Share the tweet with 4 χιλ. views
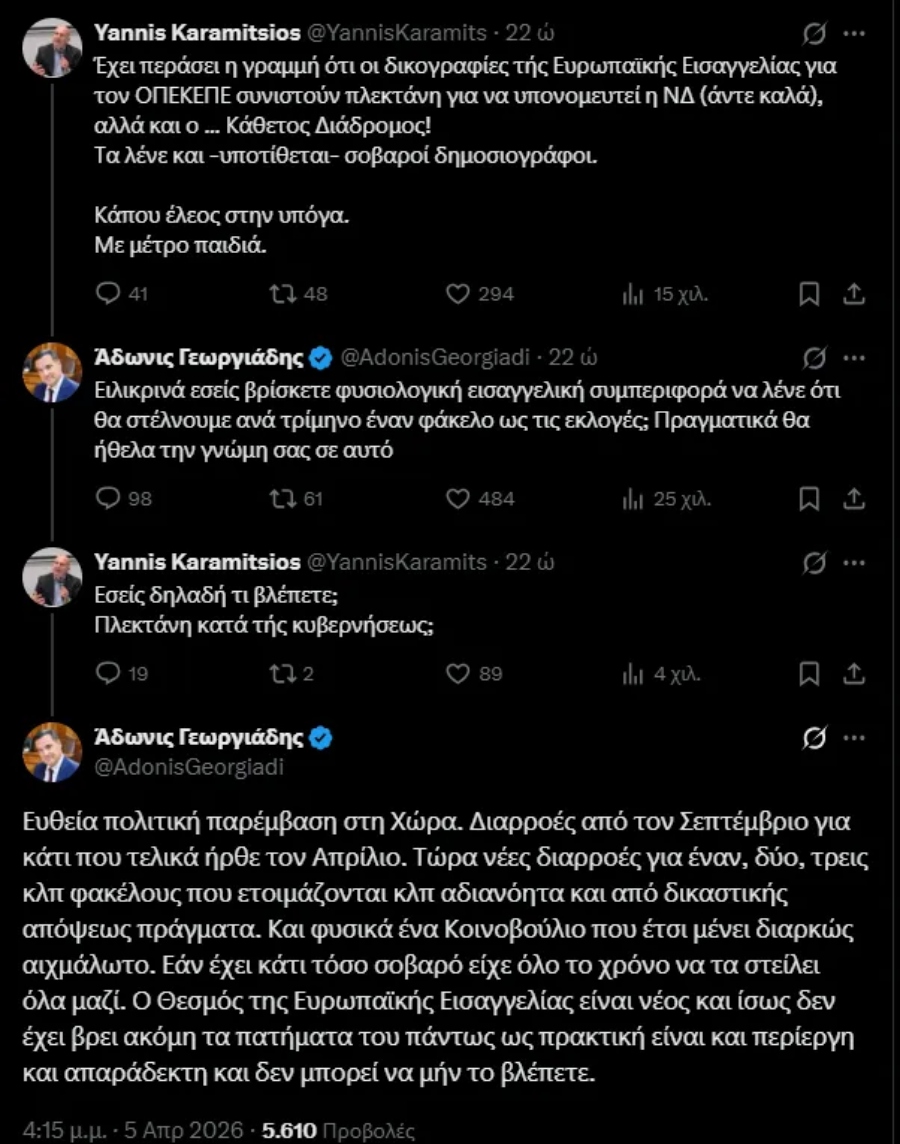Screen dimensions: 900x1144 tap(854, 674)
